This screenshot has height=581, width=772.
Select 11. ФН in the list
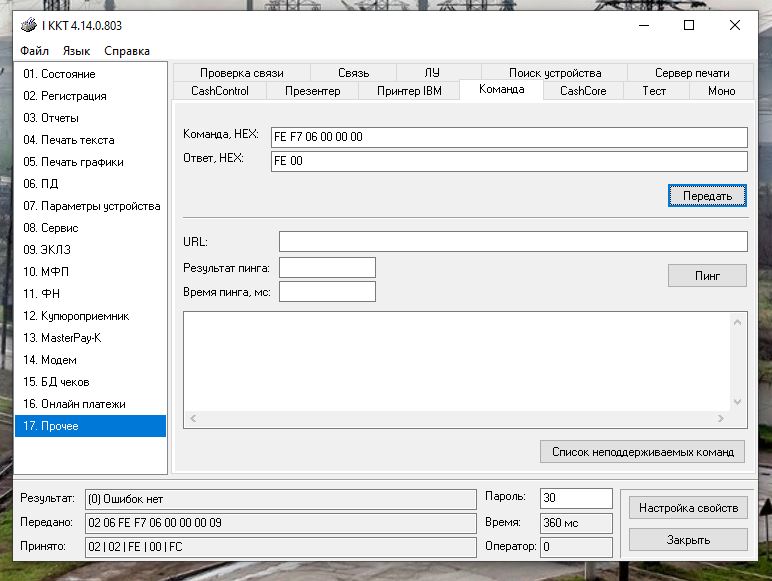coord(91,294)
